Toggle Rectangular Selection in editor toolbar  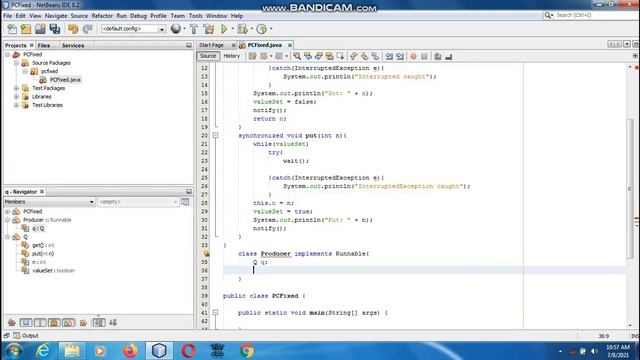(340, 56)
